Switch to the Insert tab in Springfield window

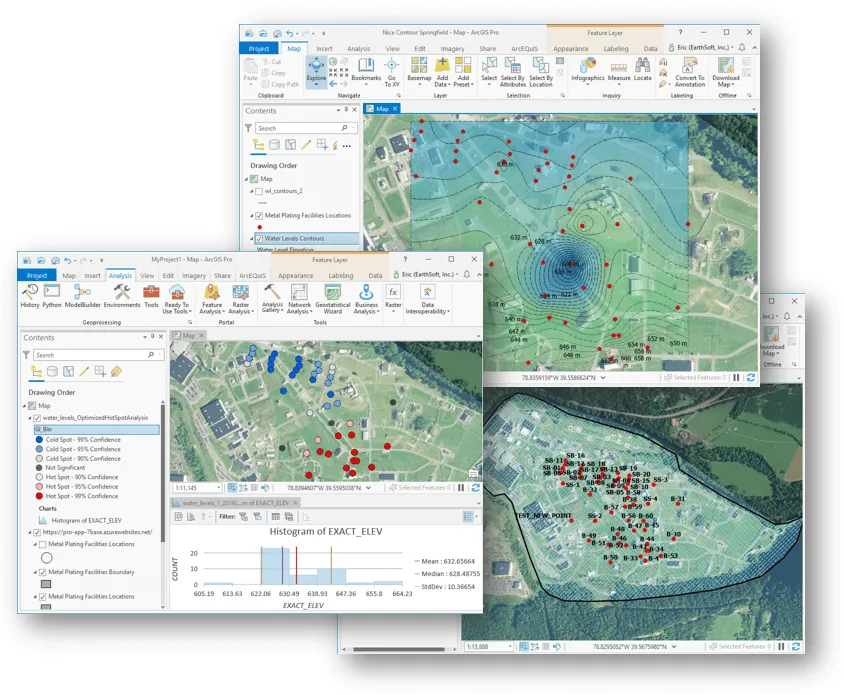pos(324,48)
